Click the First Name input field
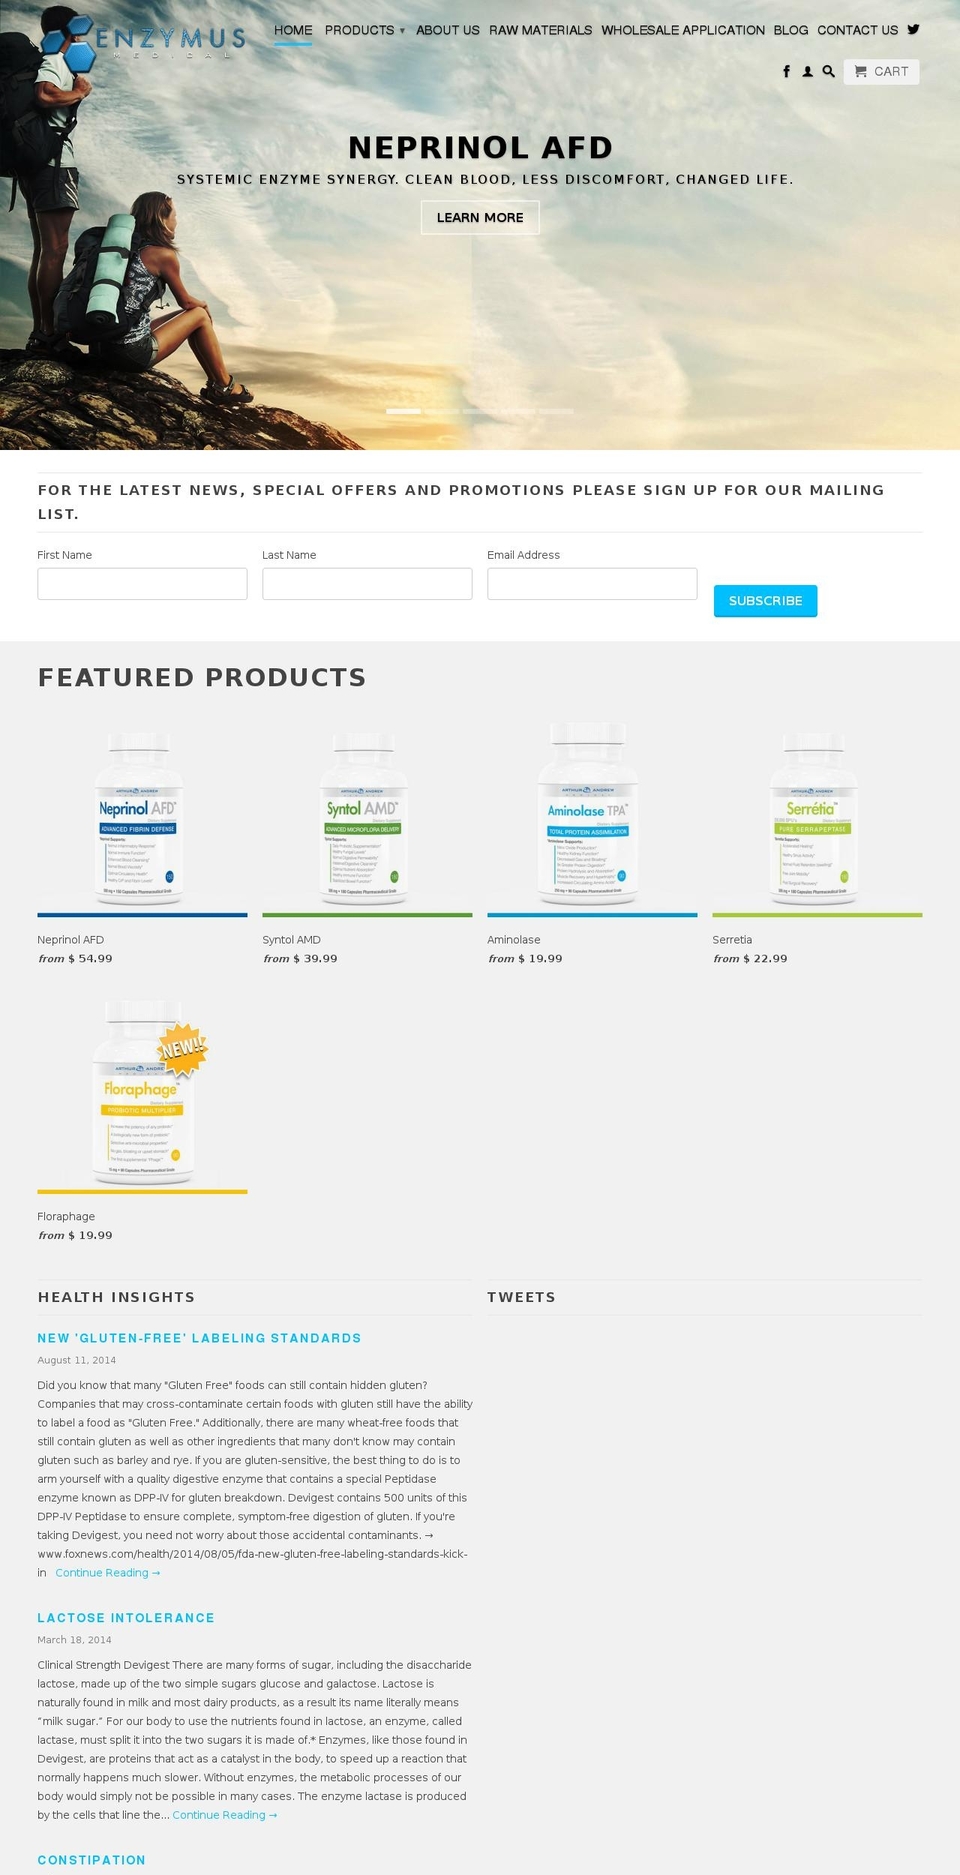The height and width of the screenshot is (1875, 960). coord(142,583)
